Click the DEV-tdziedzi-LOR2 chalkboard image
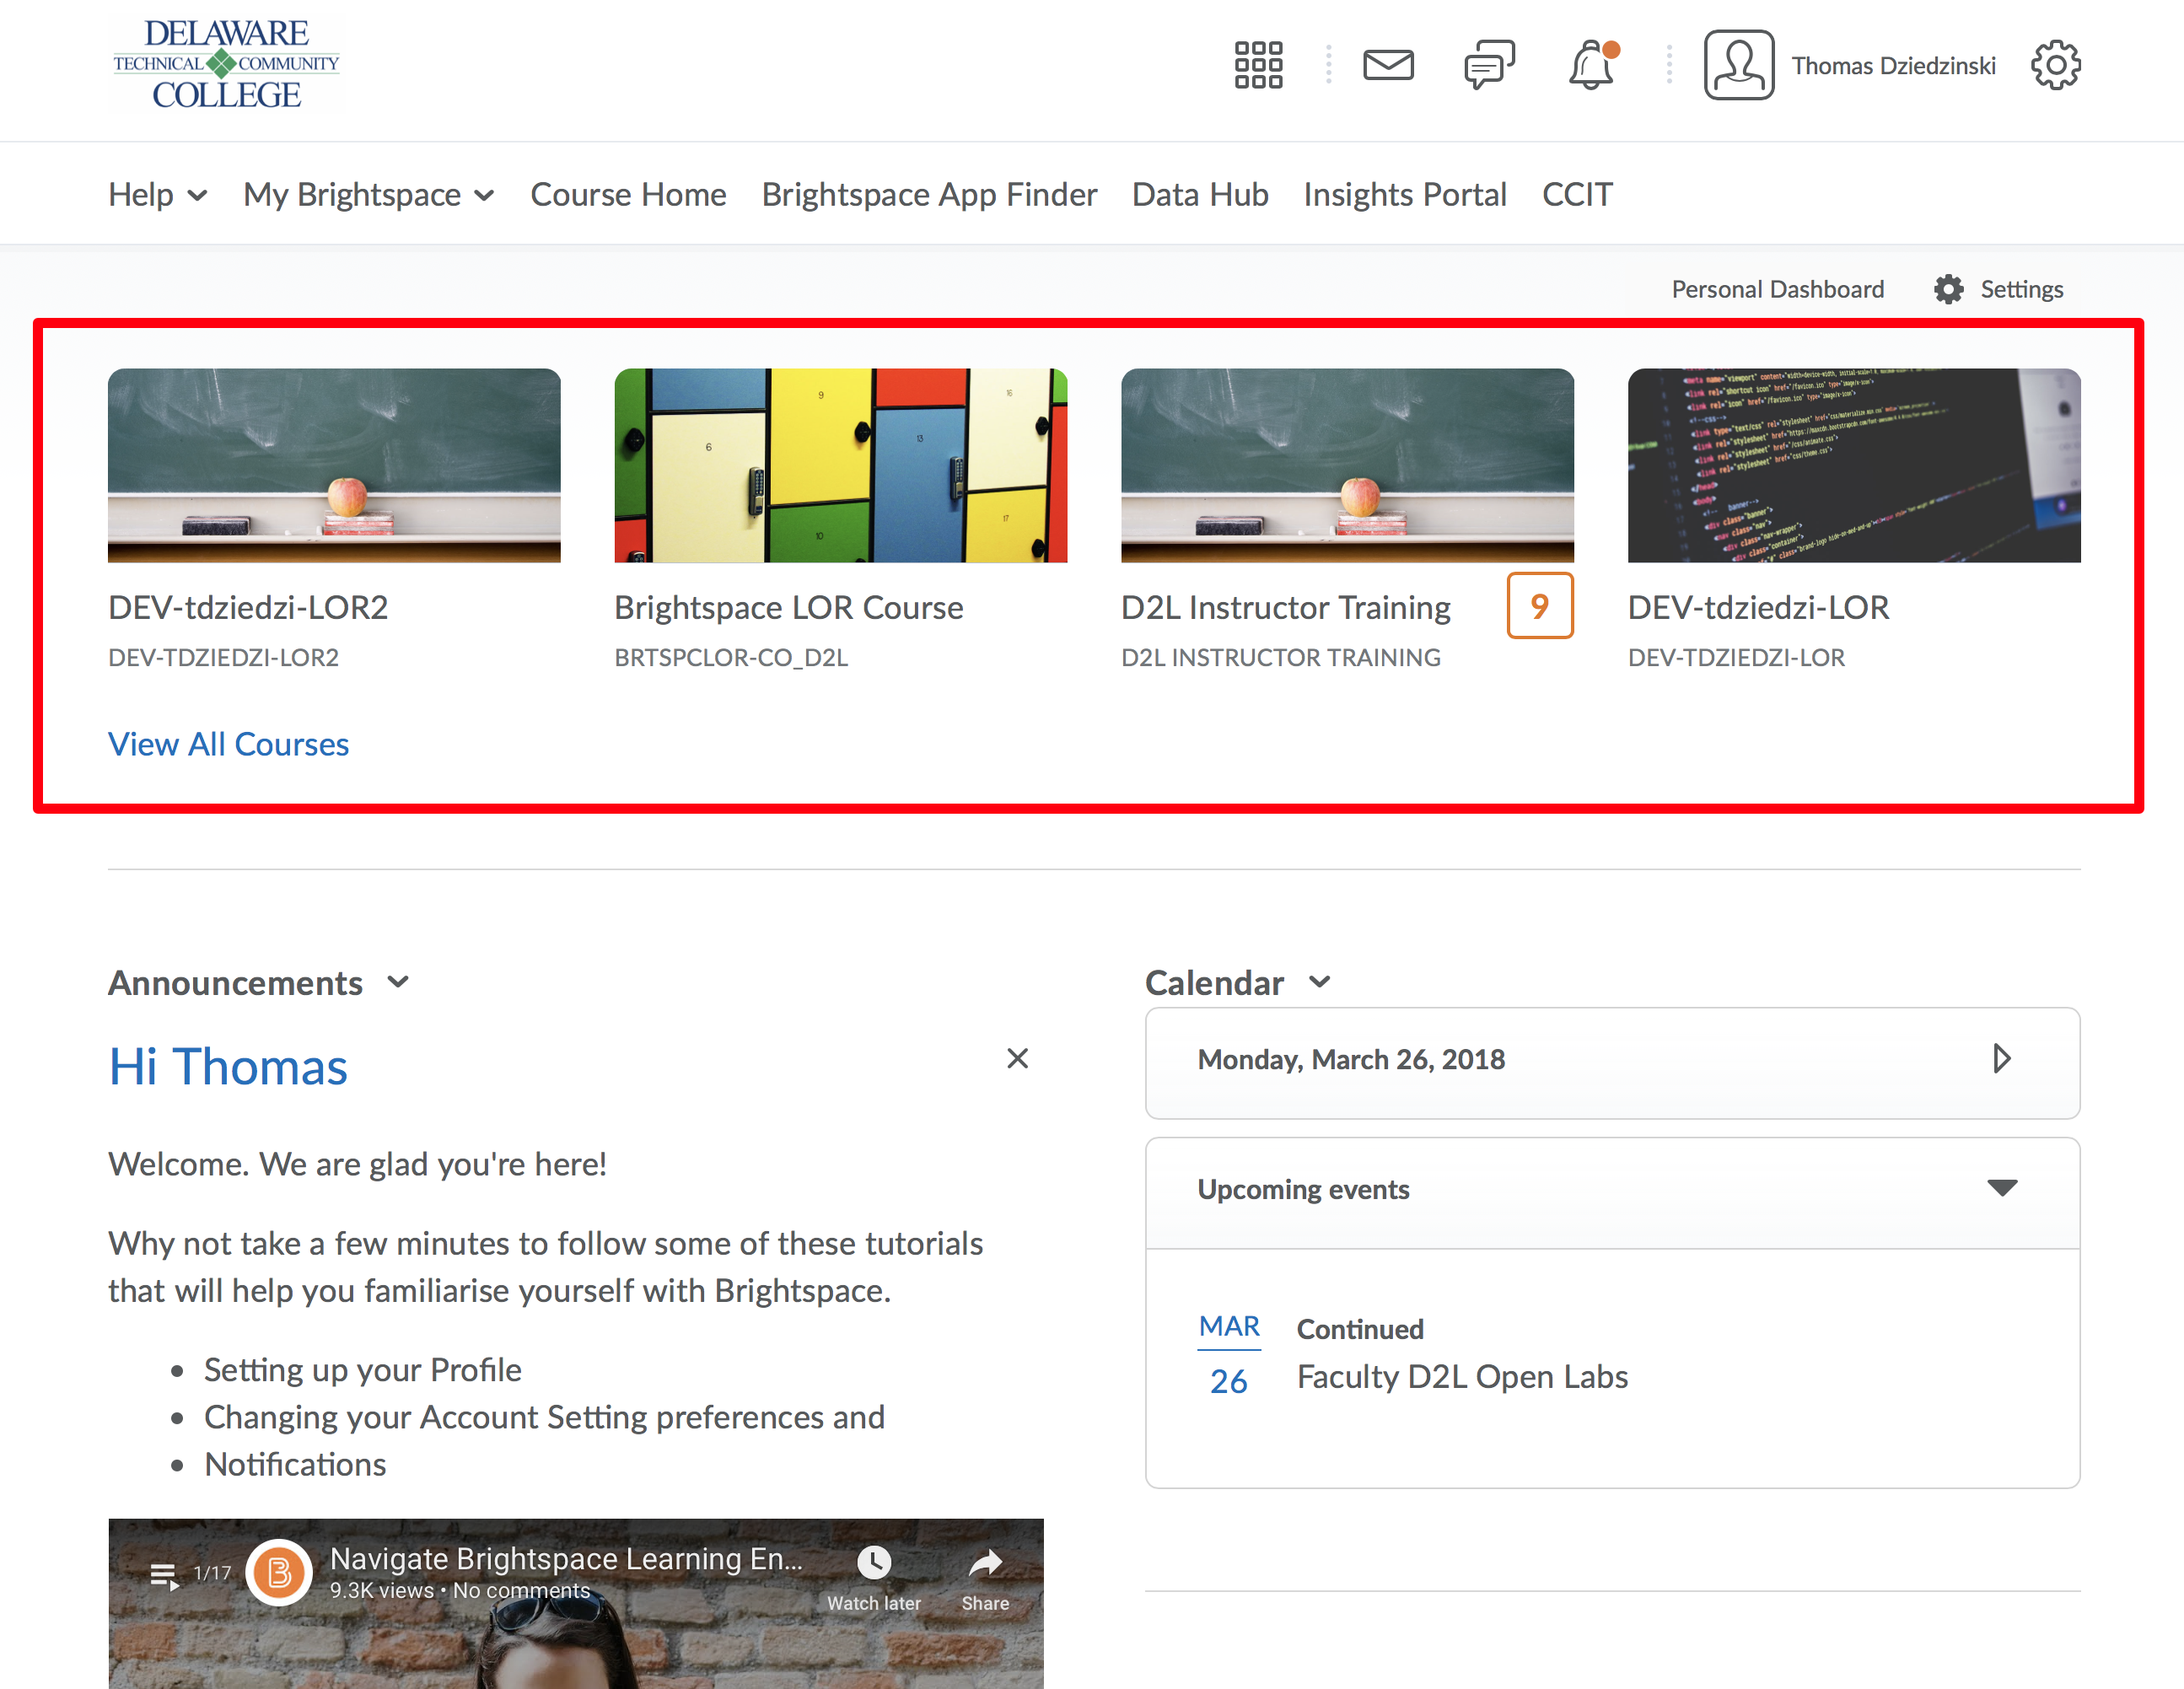This screenshot has width=2184, height=1689. (334, 465)
